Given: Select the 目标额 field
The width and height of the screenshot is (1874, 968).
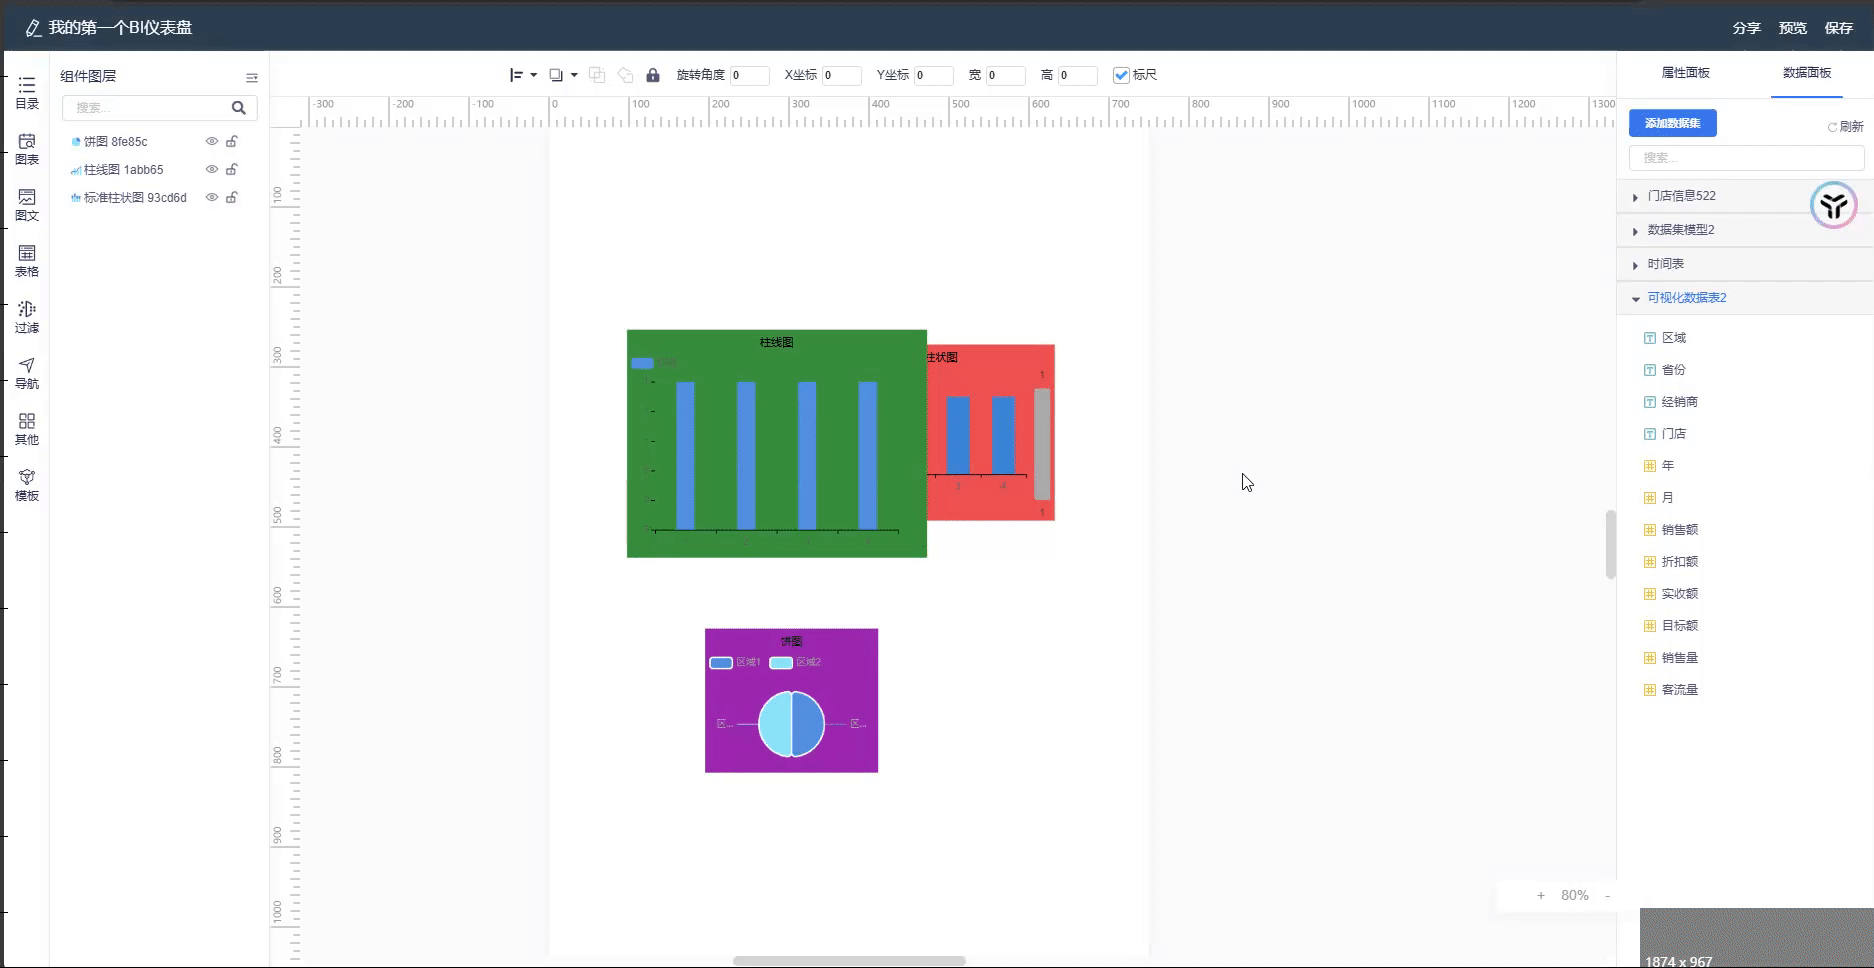Looking at the screenshot, I should (1679, 626).
